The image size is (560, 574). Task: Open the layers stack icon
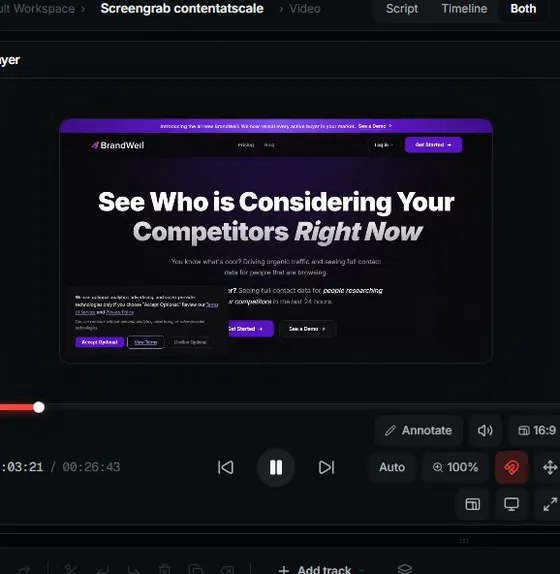(405, 569)
